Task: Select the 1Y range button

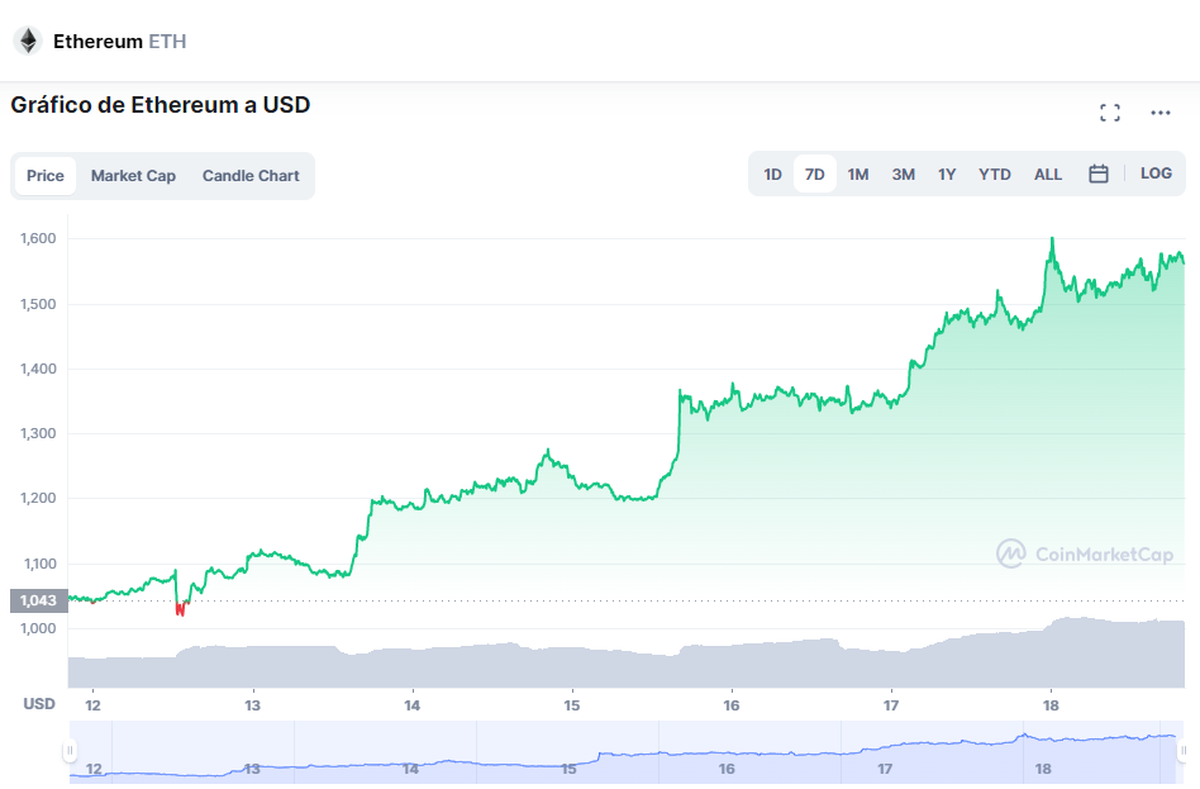Action: pyautogui.click(x=946, y=173)
